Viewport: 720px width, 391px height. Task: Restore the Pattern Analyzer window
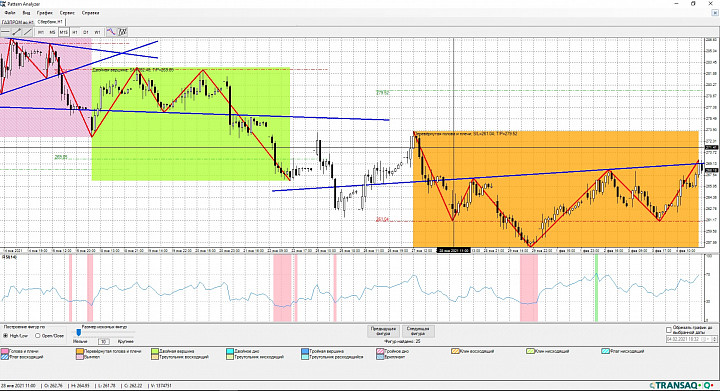click(x=693, y=4)
